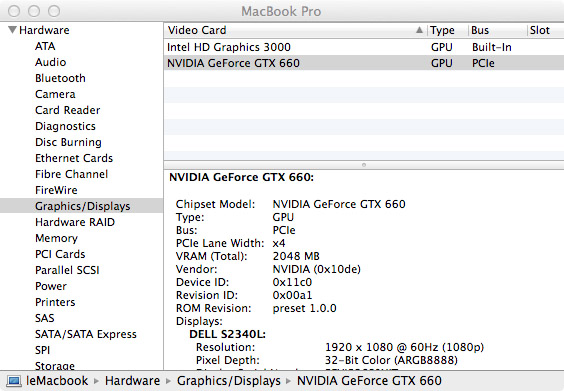564x391 pixels.
Task: Click the PCIe bus cell in table
Action: 483,63
